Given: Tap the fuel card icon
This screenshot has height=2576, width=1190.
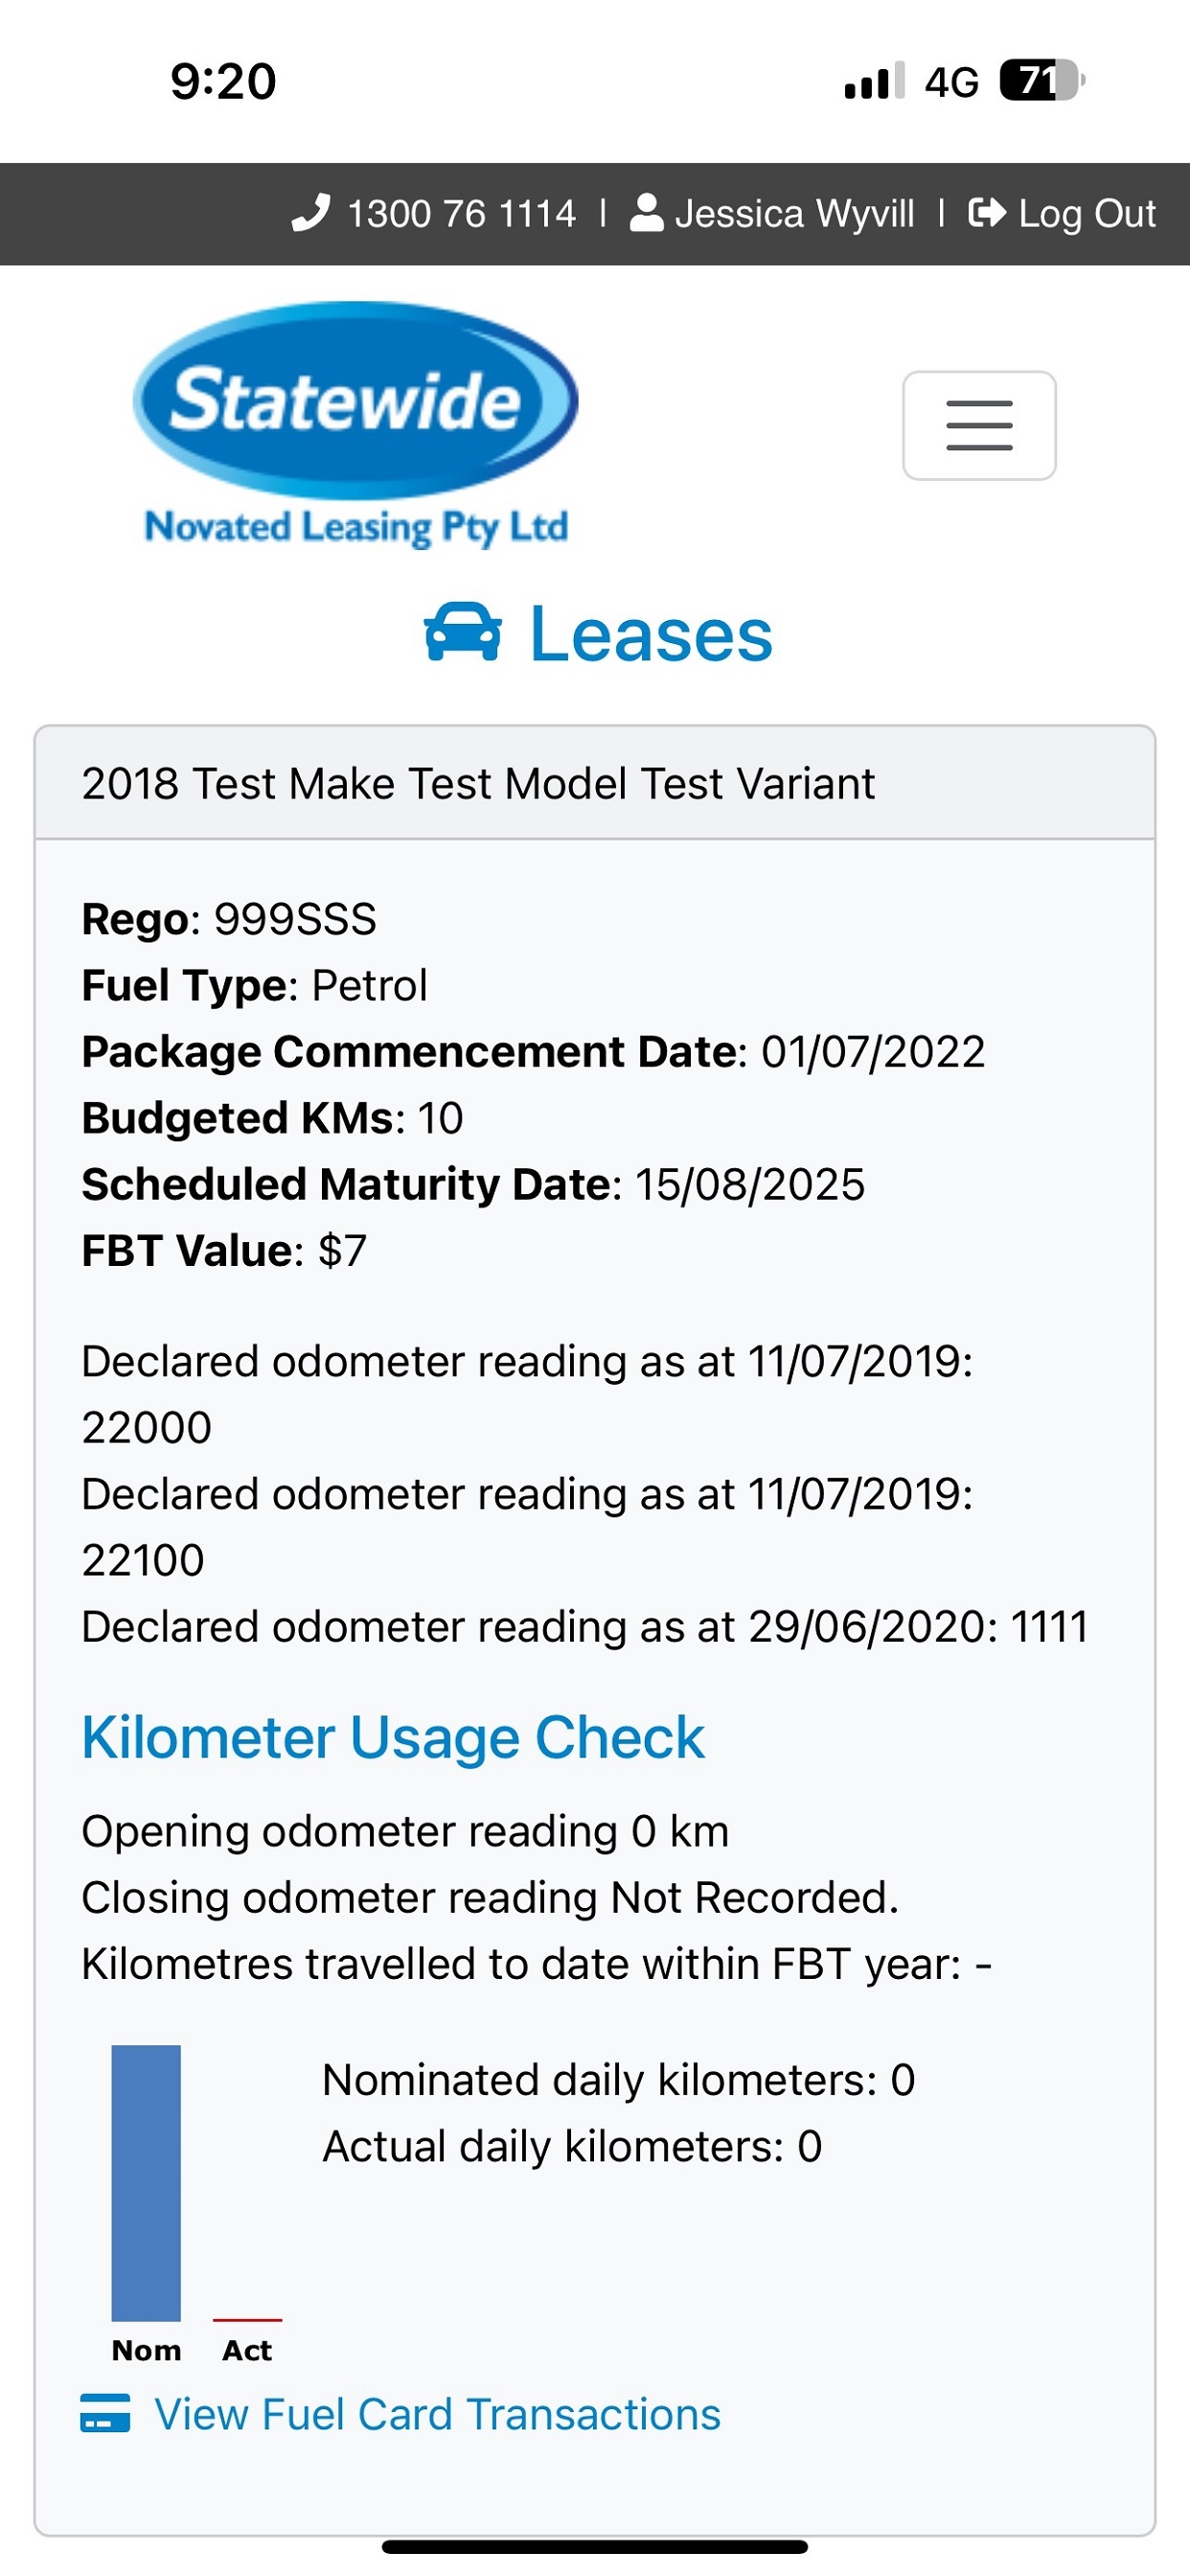Looking at the screenshot, I should click(x=105, y=2413).
